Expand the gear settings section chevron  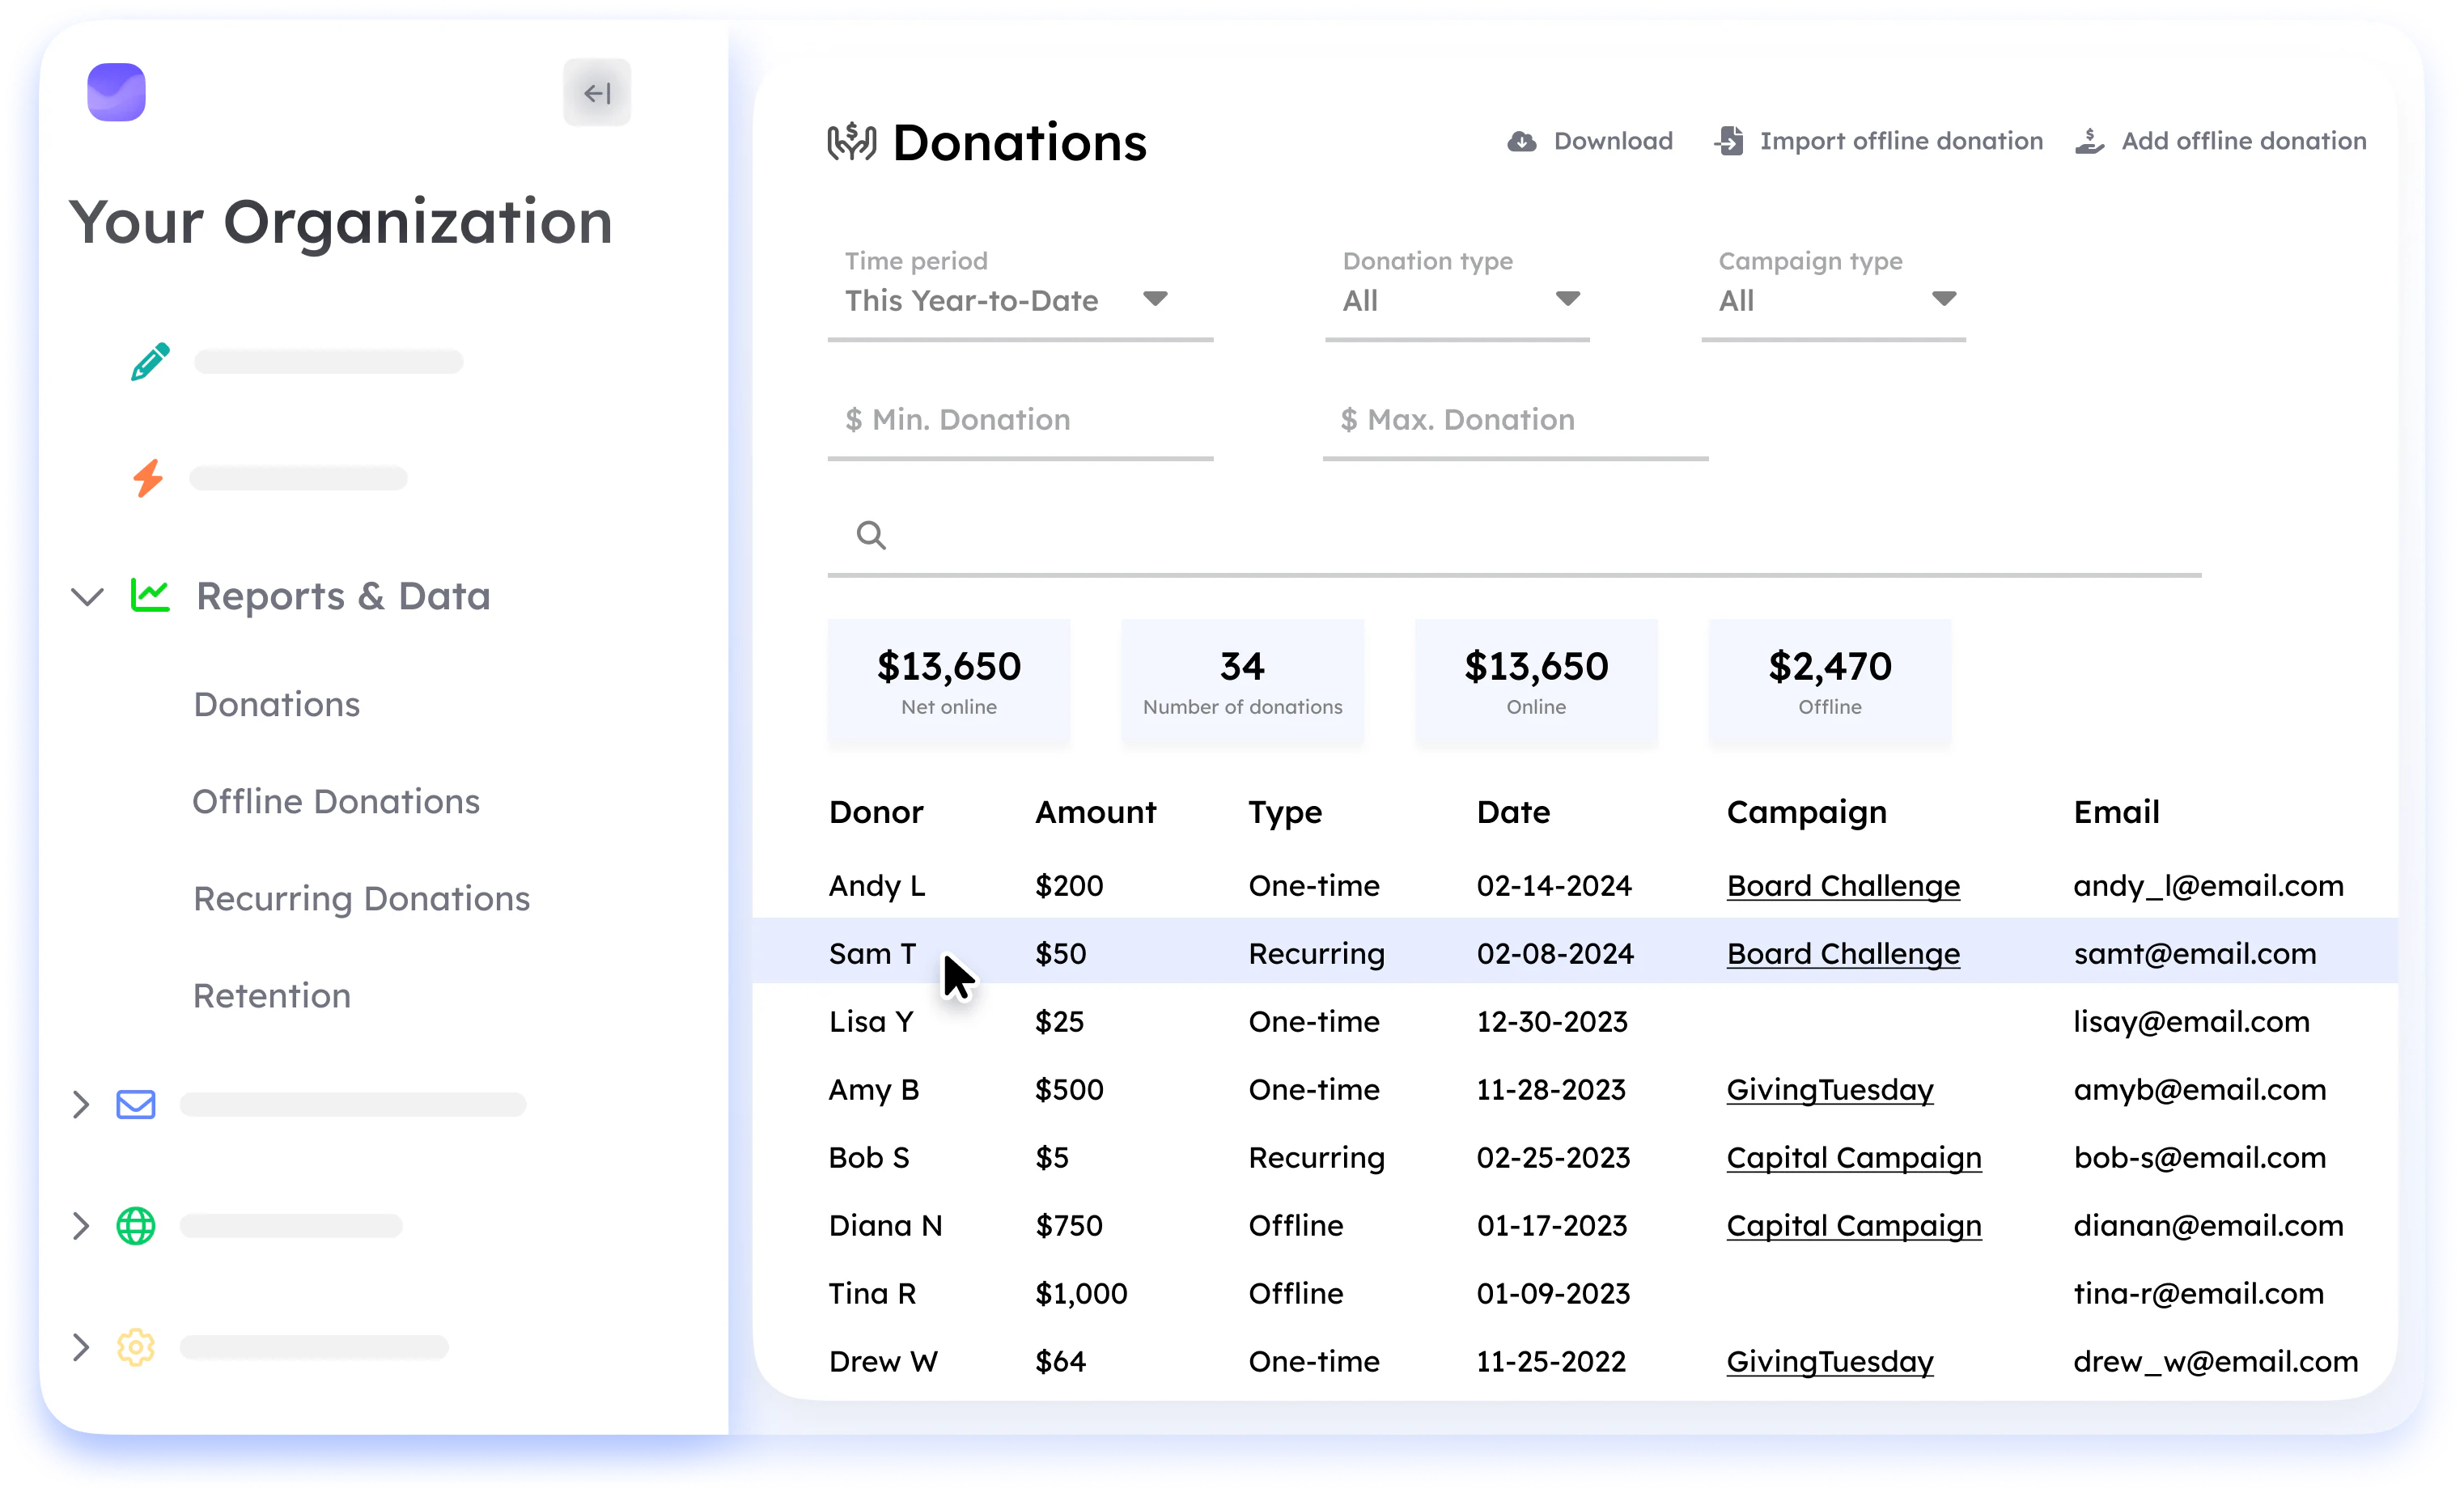[81, 1348]
